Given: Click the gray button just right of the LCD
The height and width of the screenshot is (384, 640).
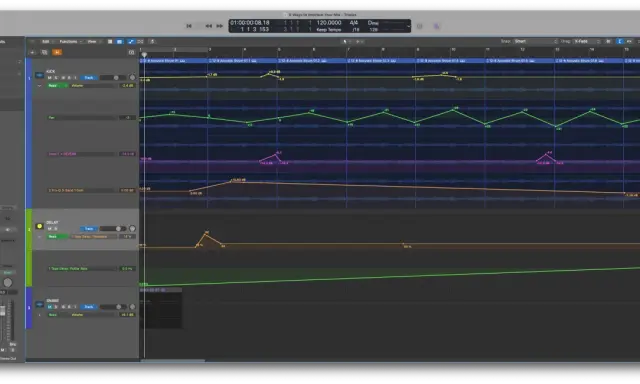Looking at the screenshot, I should [420, 26].
